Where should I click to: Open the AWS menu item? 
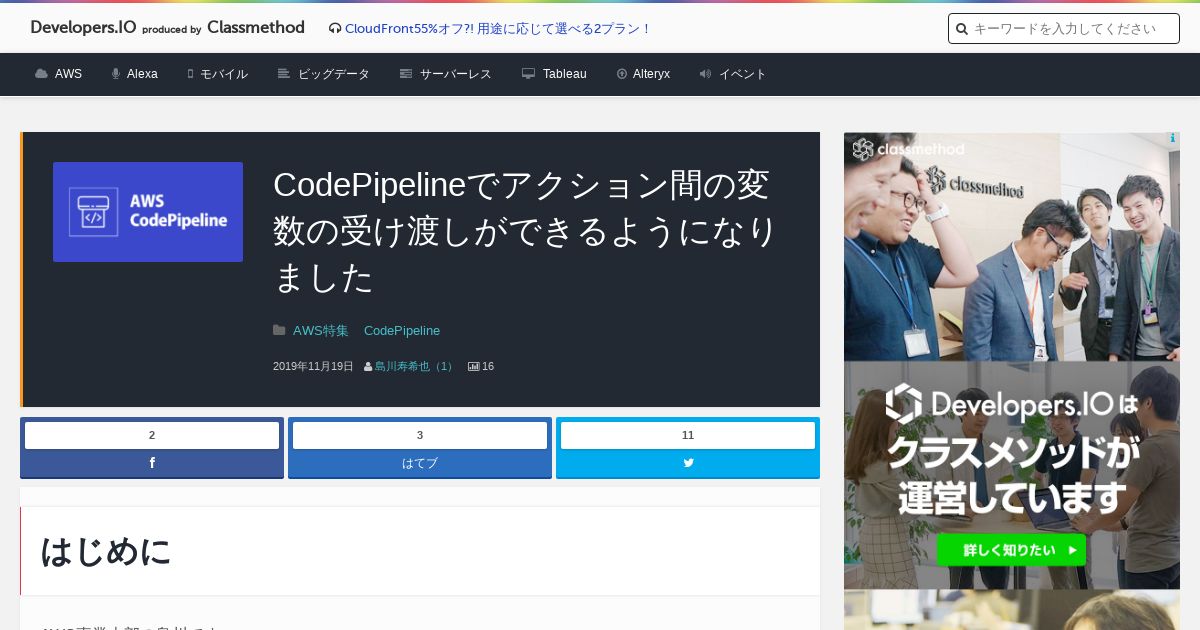[68, 74]
